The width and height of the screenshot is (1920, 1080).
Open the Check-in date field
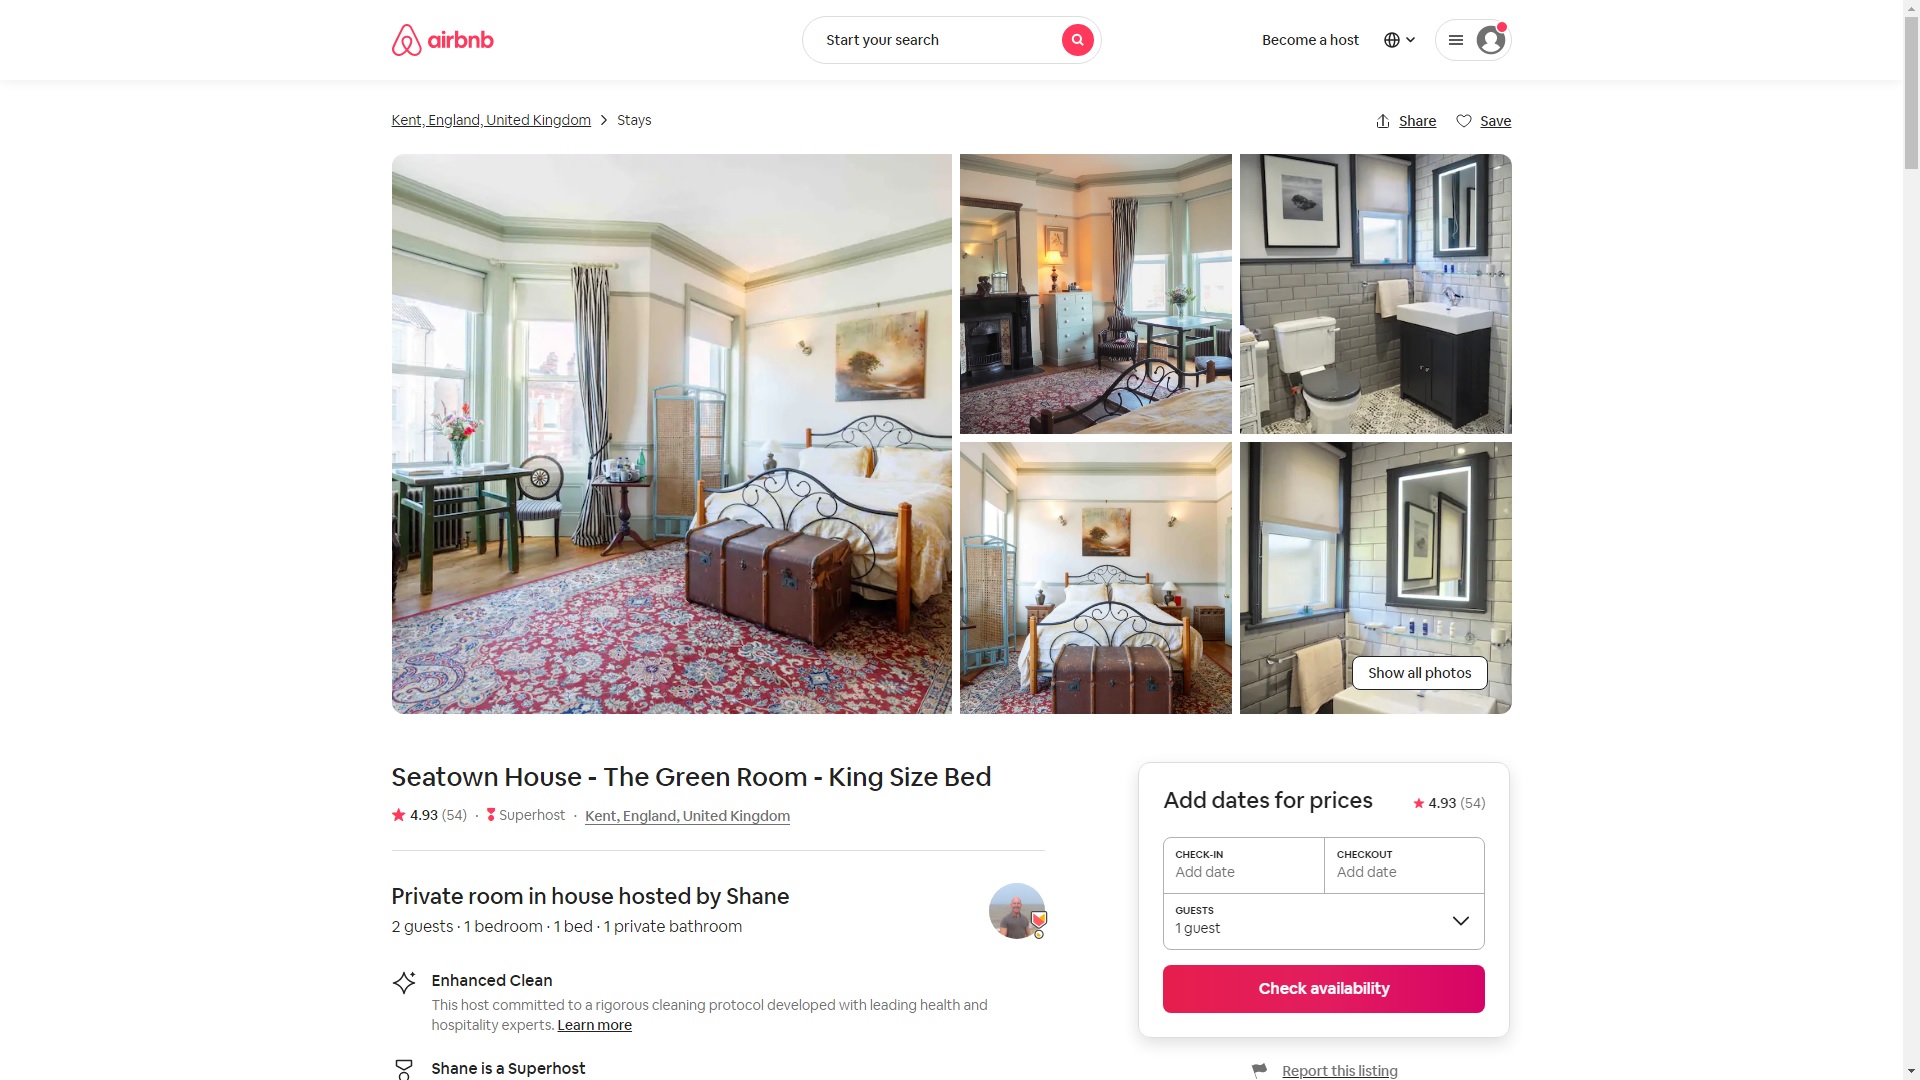point(1243,865)
